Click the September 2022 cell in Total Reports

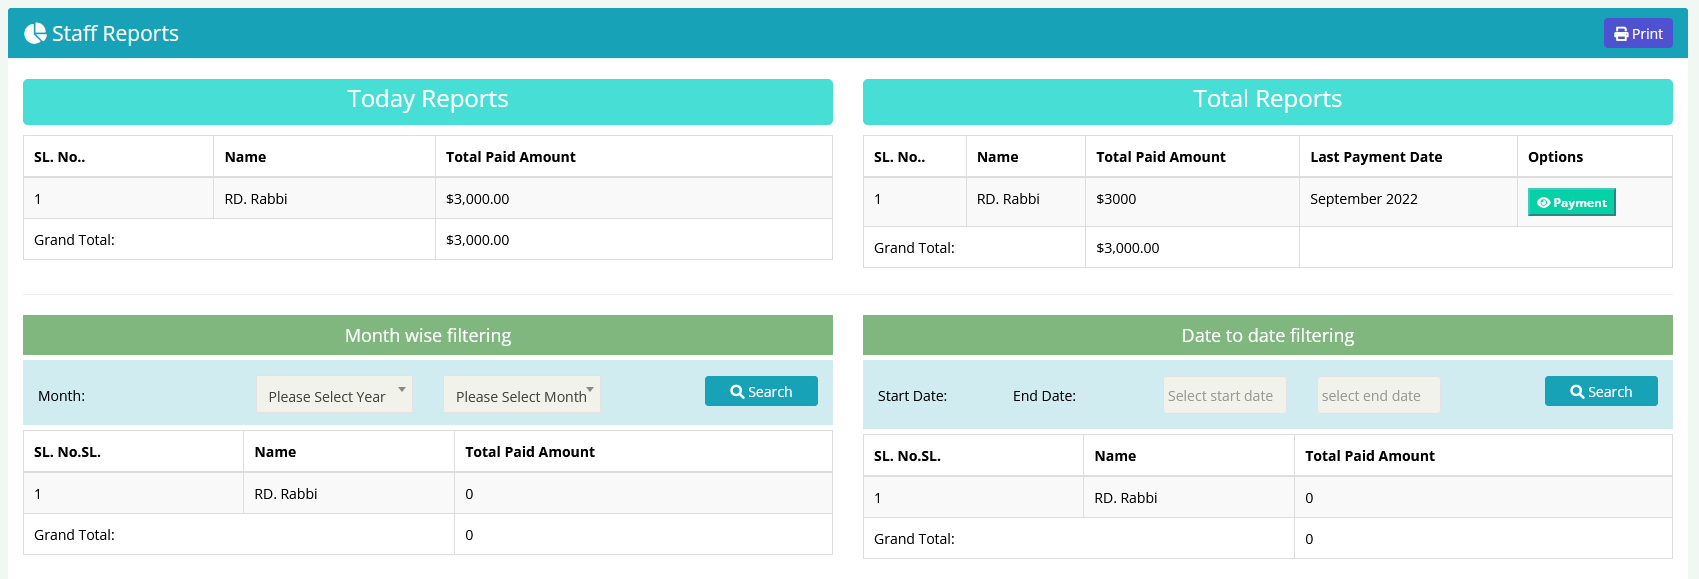pyautogui.click(x=1363, y=199)
